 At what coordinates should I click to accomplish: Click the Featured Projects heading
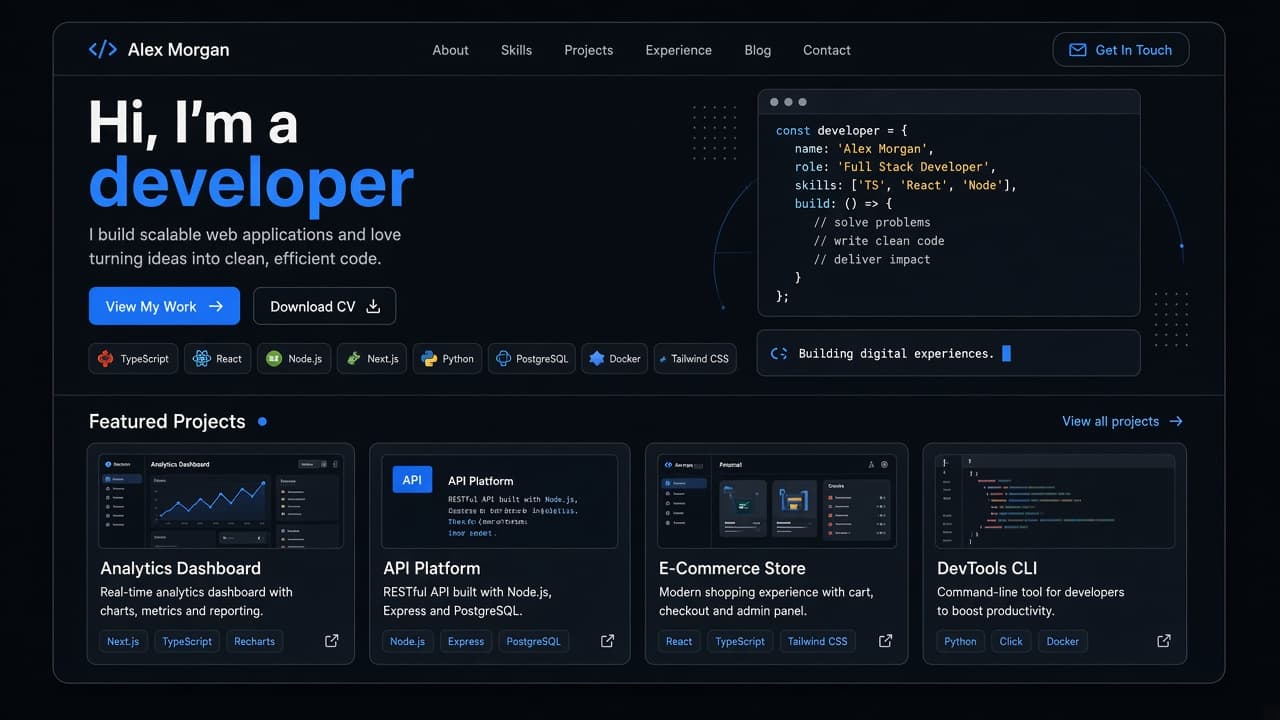point(167,421)
